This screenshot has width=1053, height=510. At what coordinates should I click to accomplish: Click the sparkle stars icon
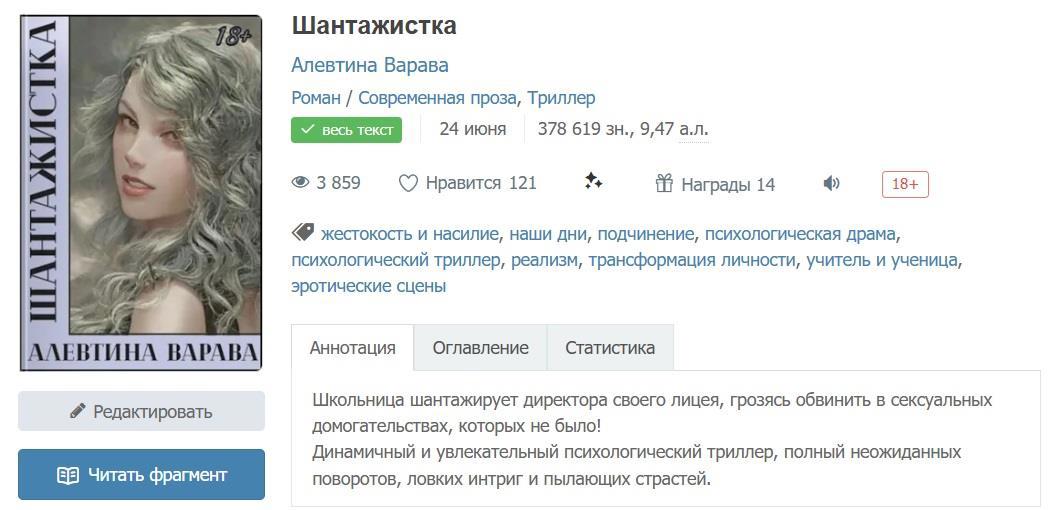click(593, 181)
